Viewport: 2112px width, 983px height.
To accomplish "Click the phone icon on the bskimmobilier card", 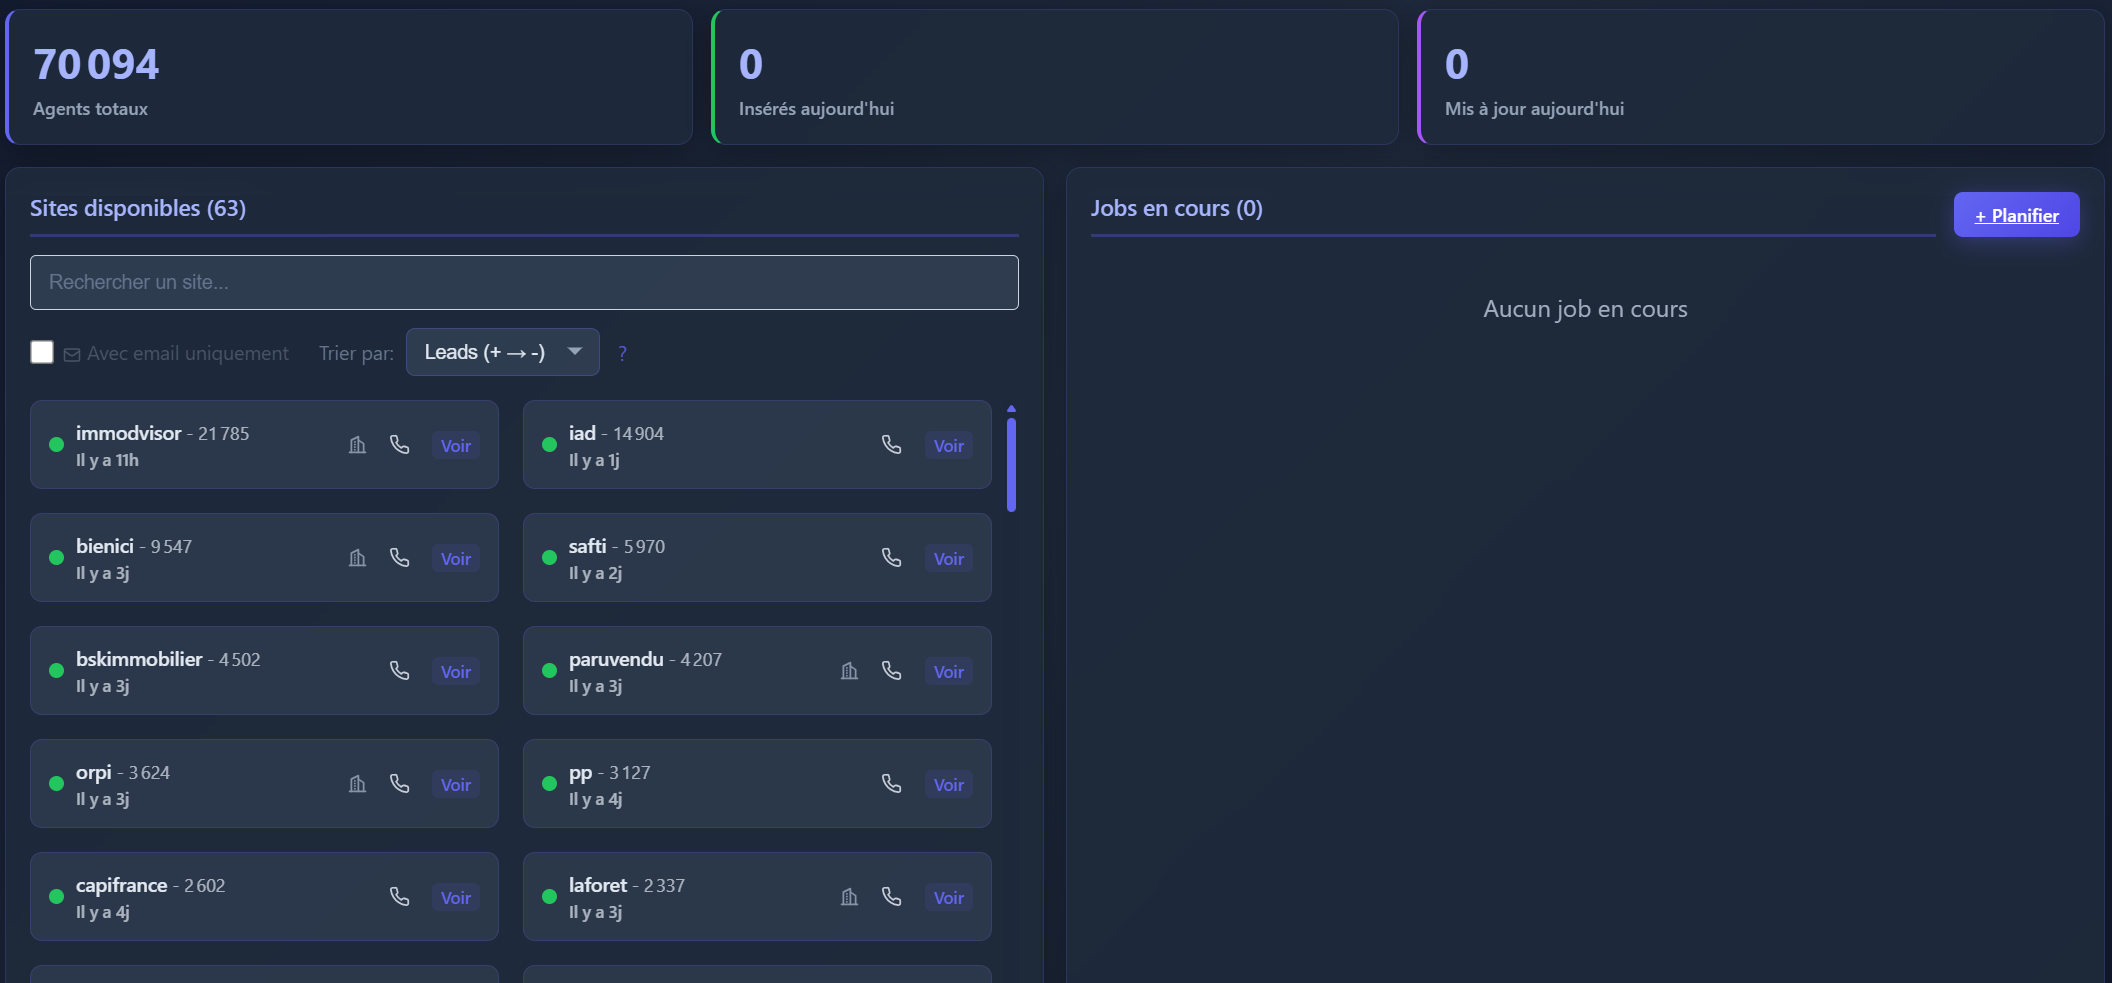I will 400,671.
